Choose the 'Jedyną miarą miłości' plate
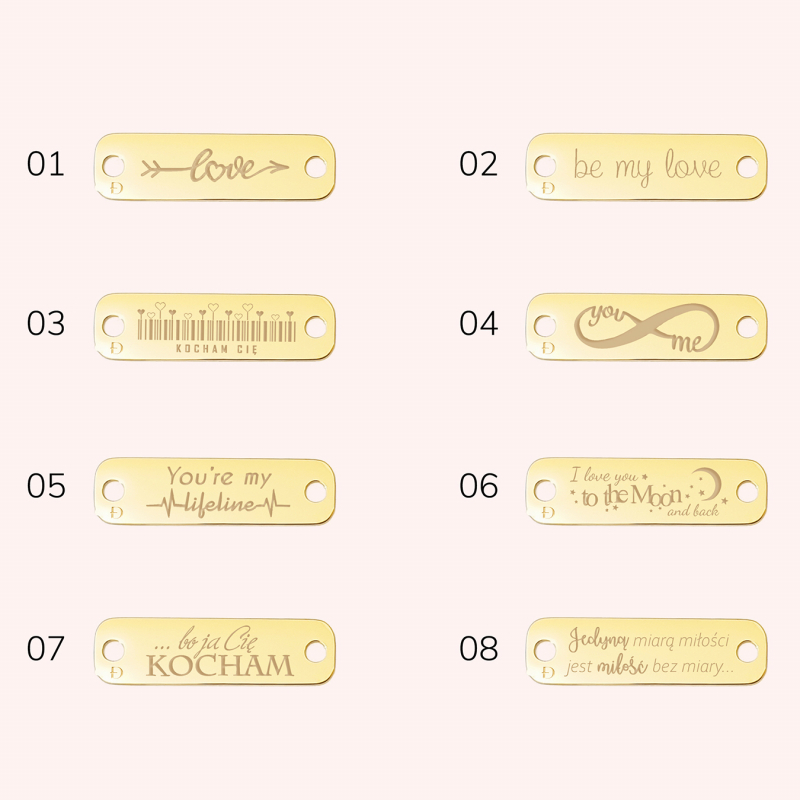Image resolution: width=800 pixels, height=800 pixels. [x=646, y=651]
